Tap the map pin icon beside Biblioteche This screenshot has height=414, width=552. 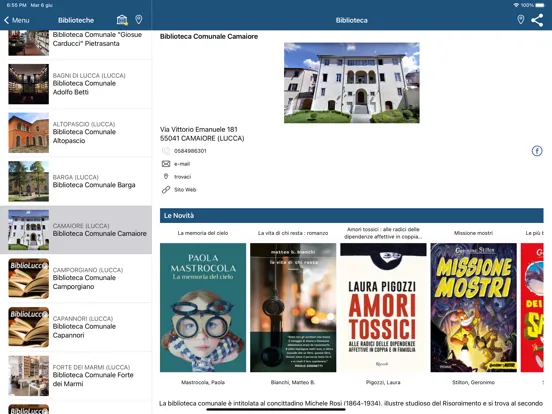click(x=139, y=20)
